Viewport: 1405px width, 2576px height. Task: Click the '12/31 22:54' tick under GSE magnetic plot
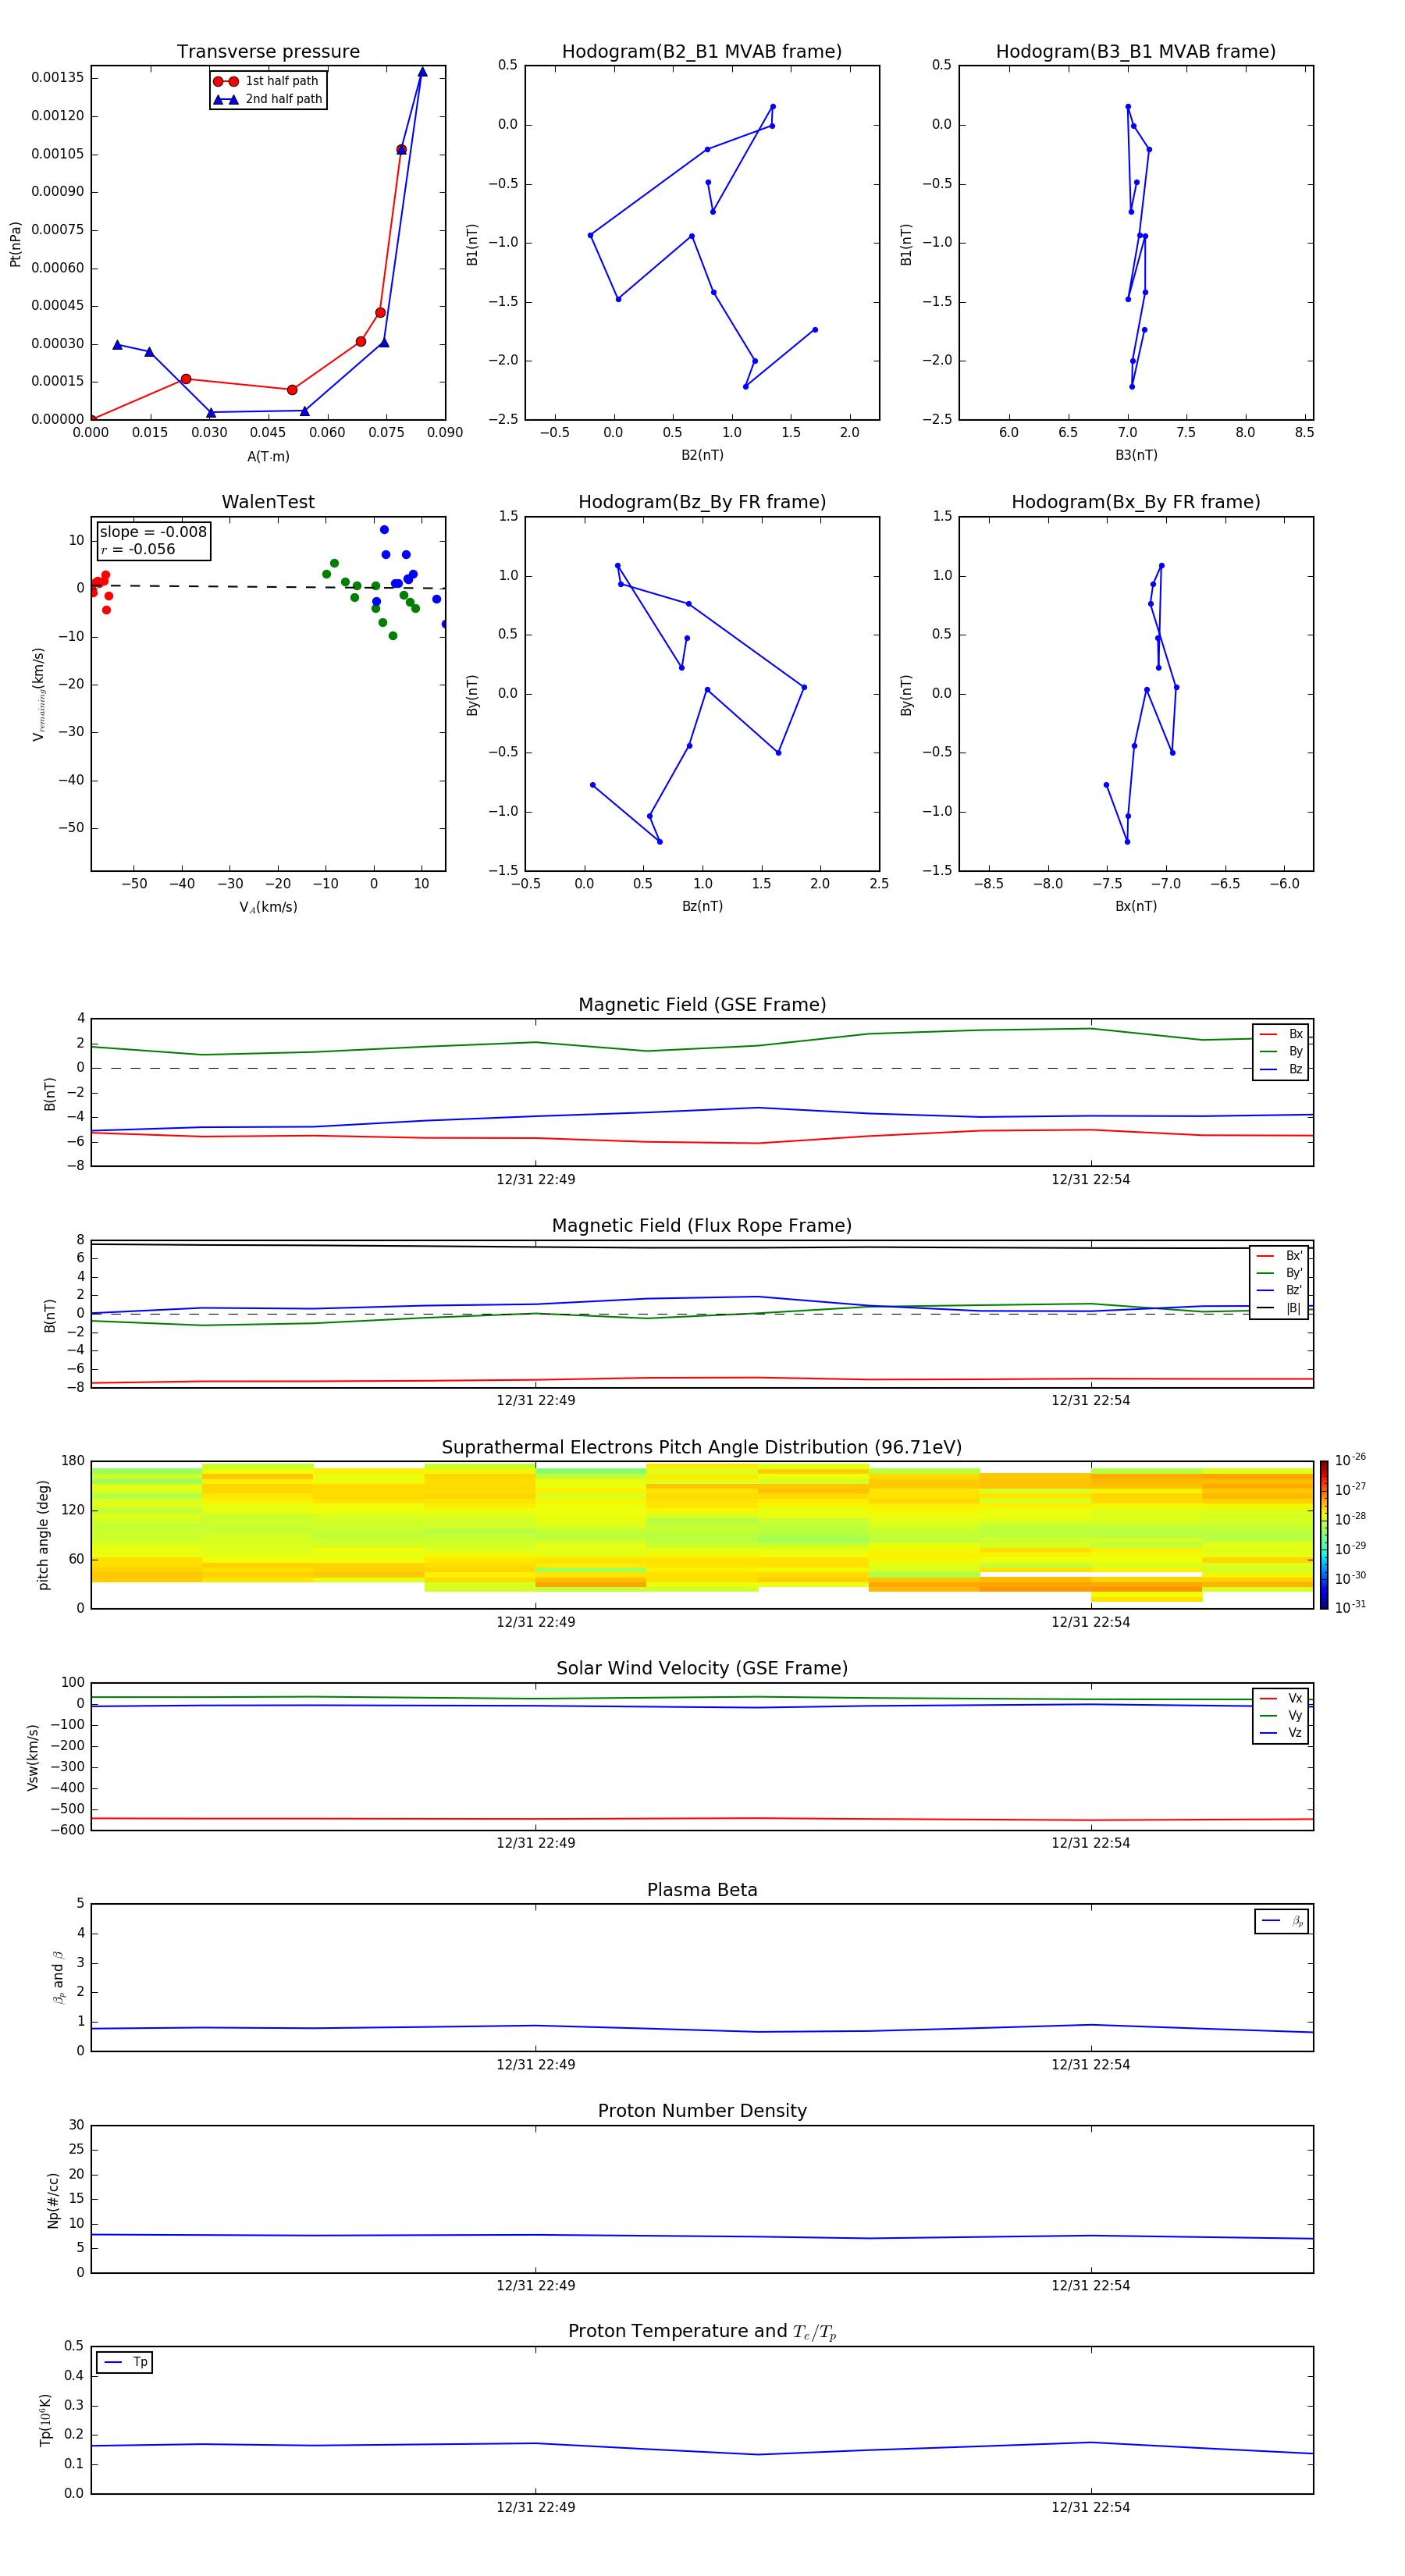[1091, 1180]
